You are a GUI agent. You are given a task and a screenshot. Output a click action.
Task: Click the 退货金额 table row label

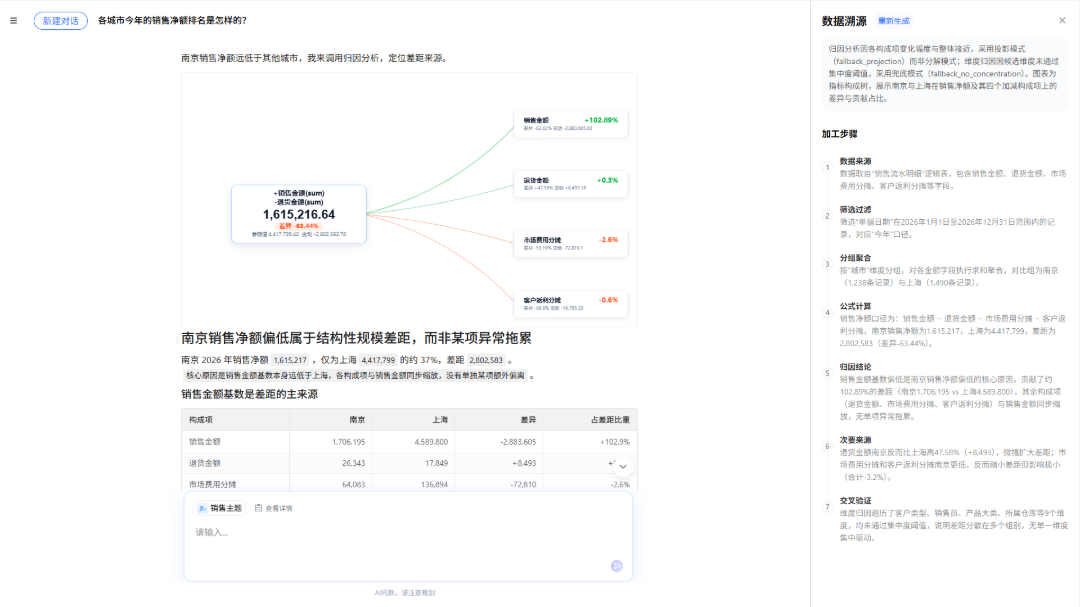pyautogui.click(x=205, y=463)
